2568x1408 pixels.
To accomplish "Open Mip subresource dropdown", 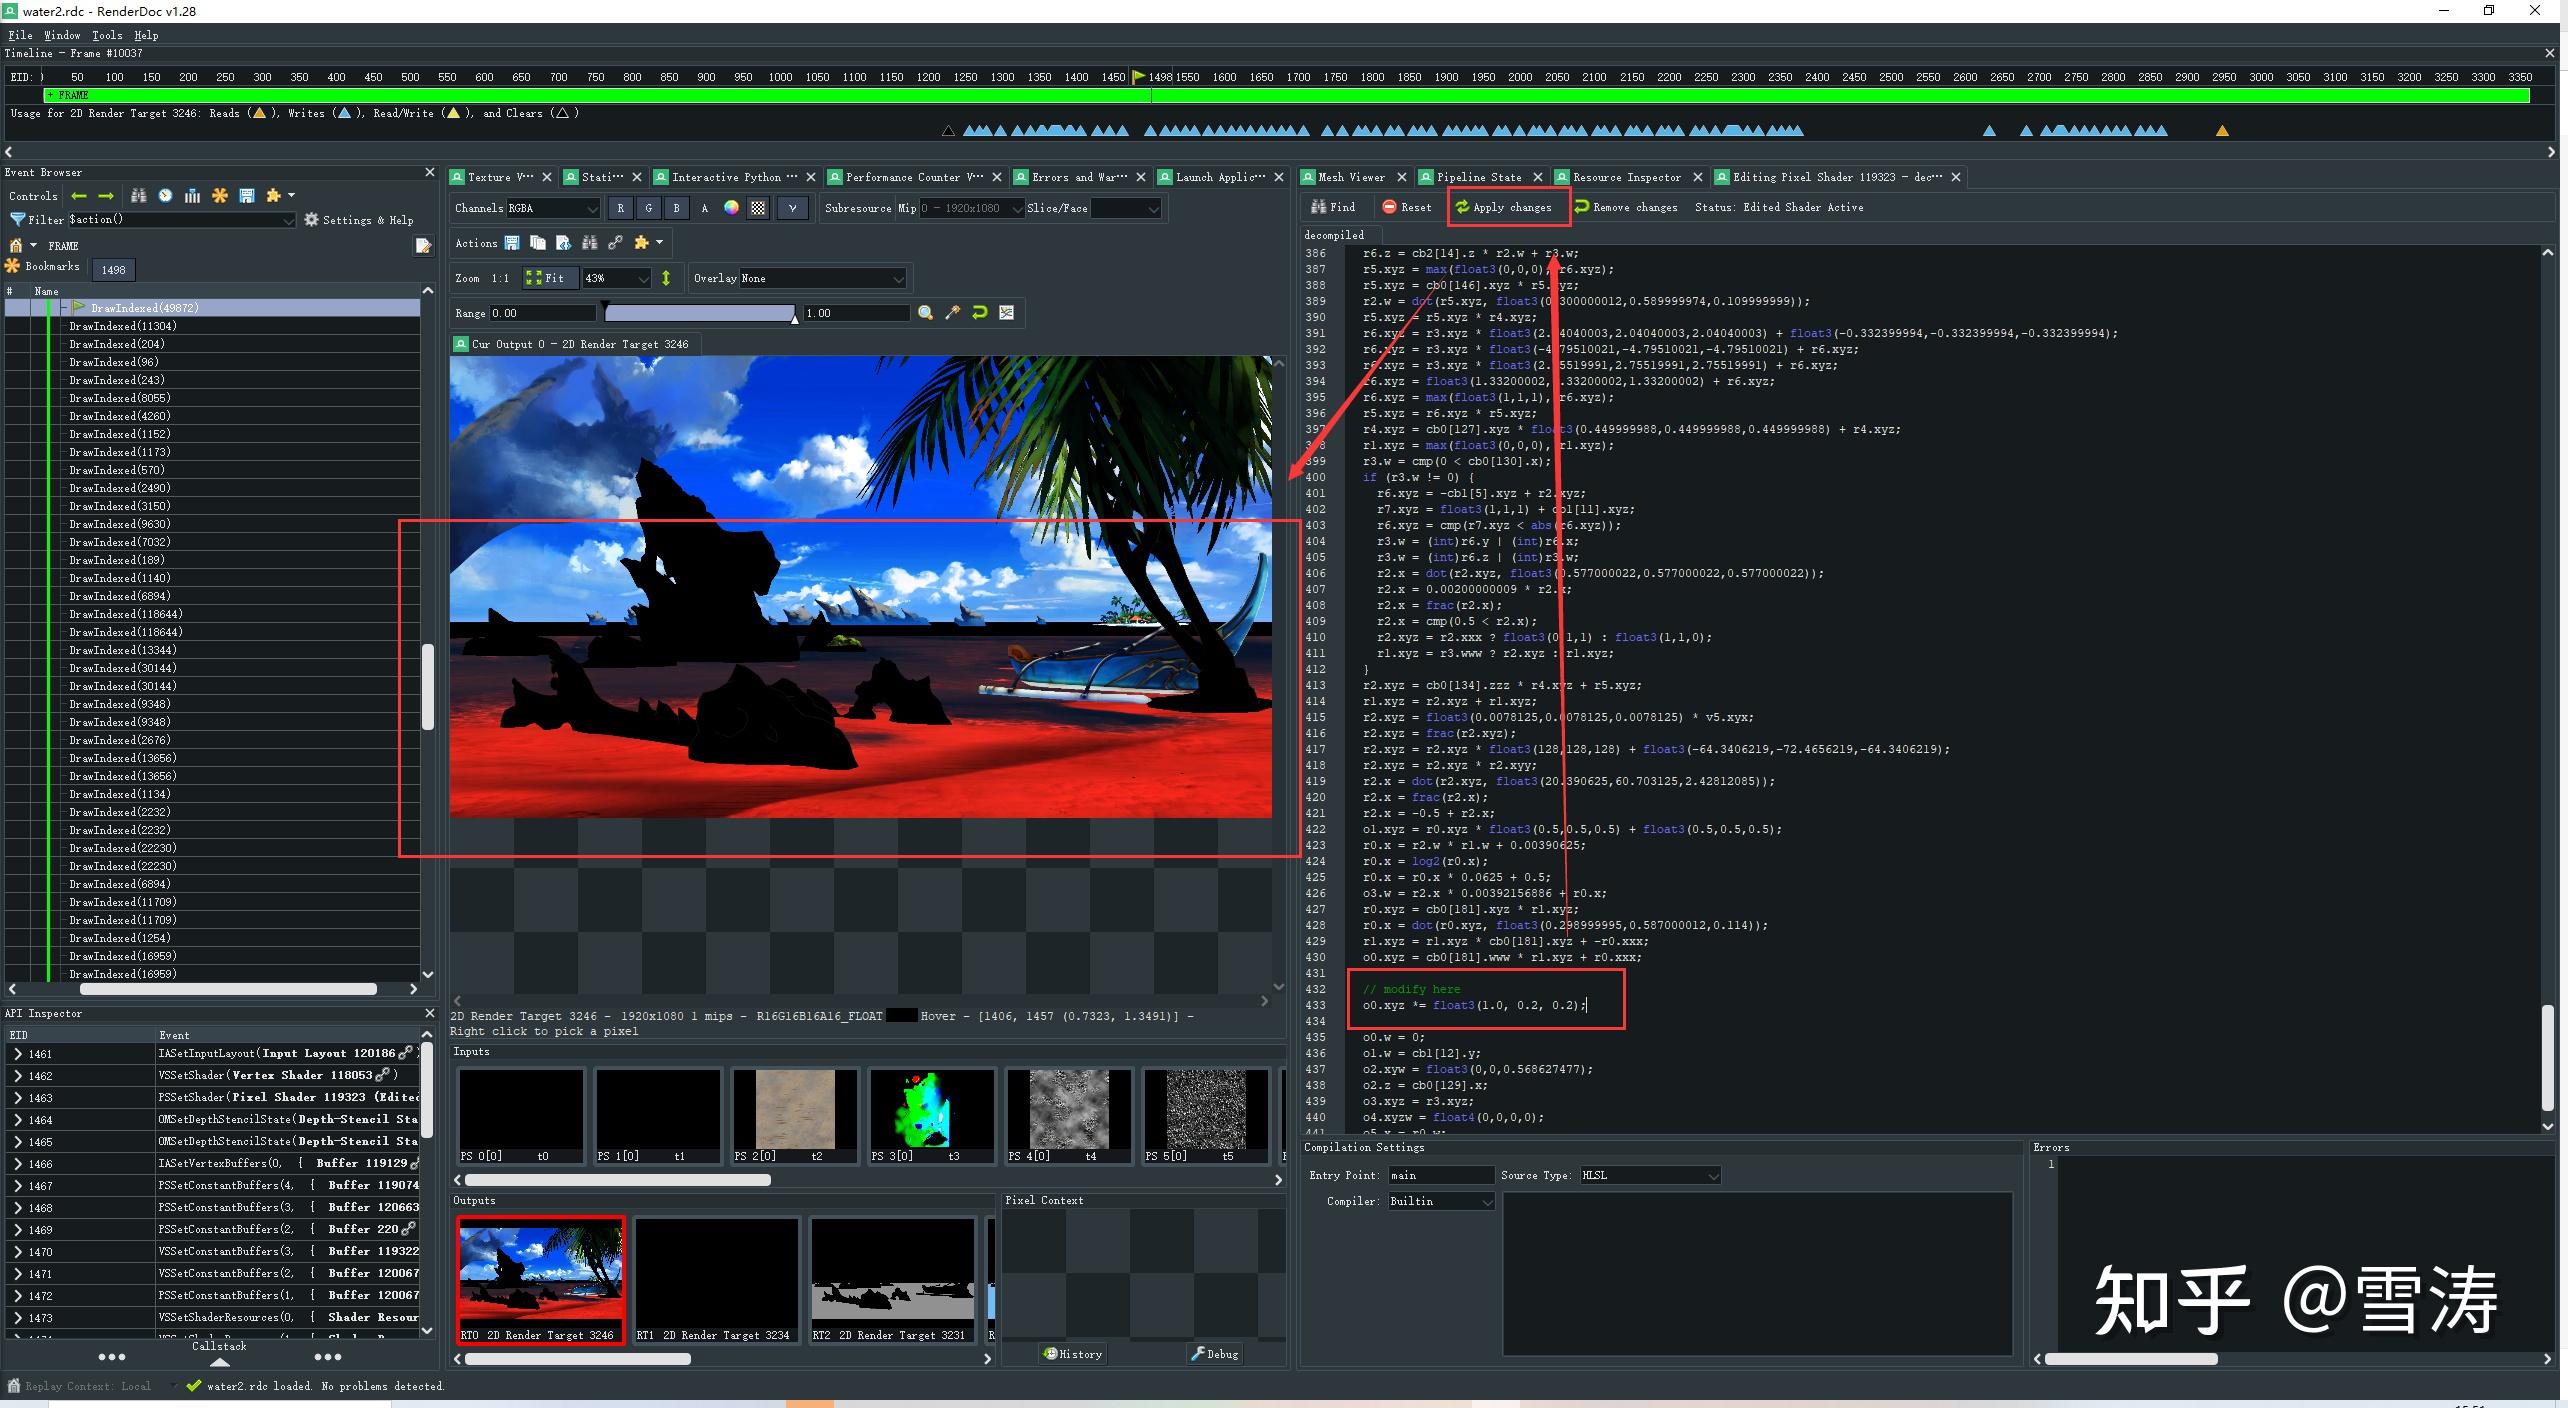I will coord(972,208).
